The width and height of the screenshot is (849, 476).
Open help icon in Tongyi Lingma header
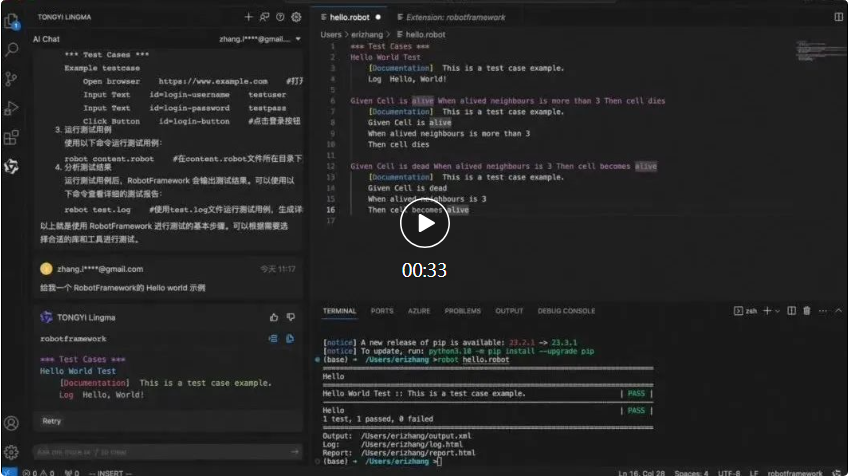[280, 17]
